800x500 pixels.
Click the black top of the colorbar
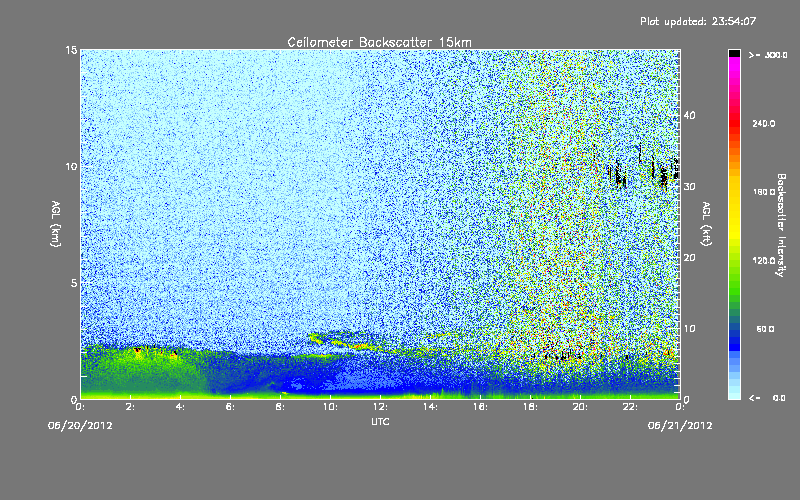tap(734, 53)
